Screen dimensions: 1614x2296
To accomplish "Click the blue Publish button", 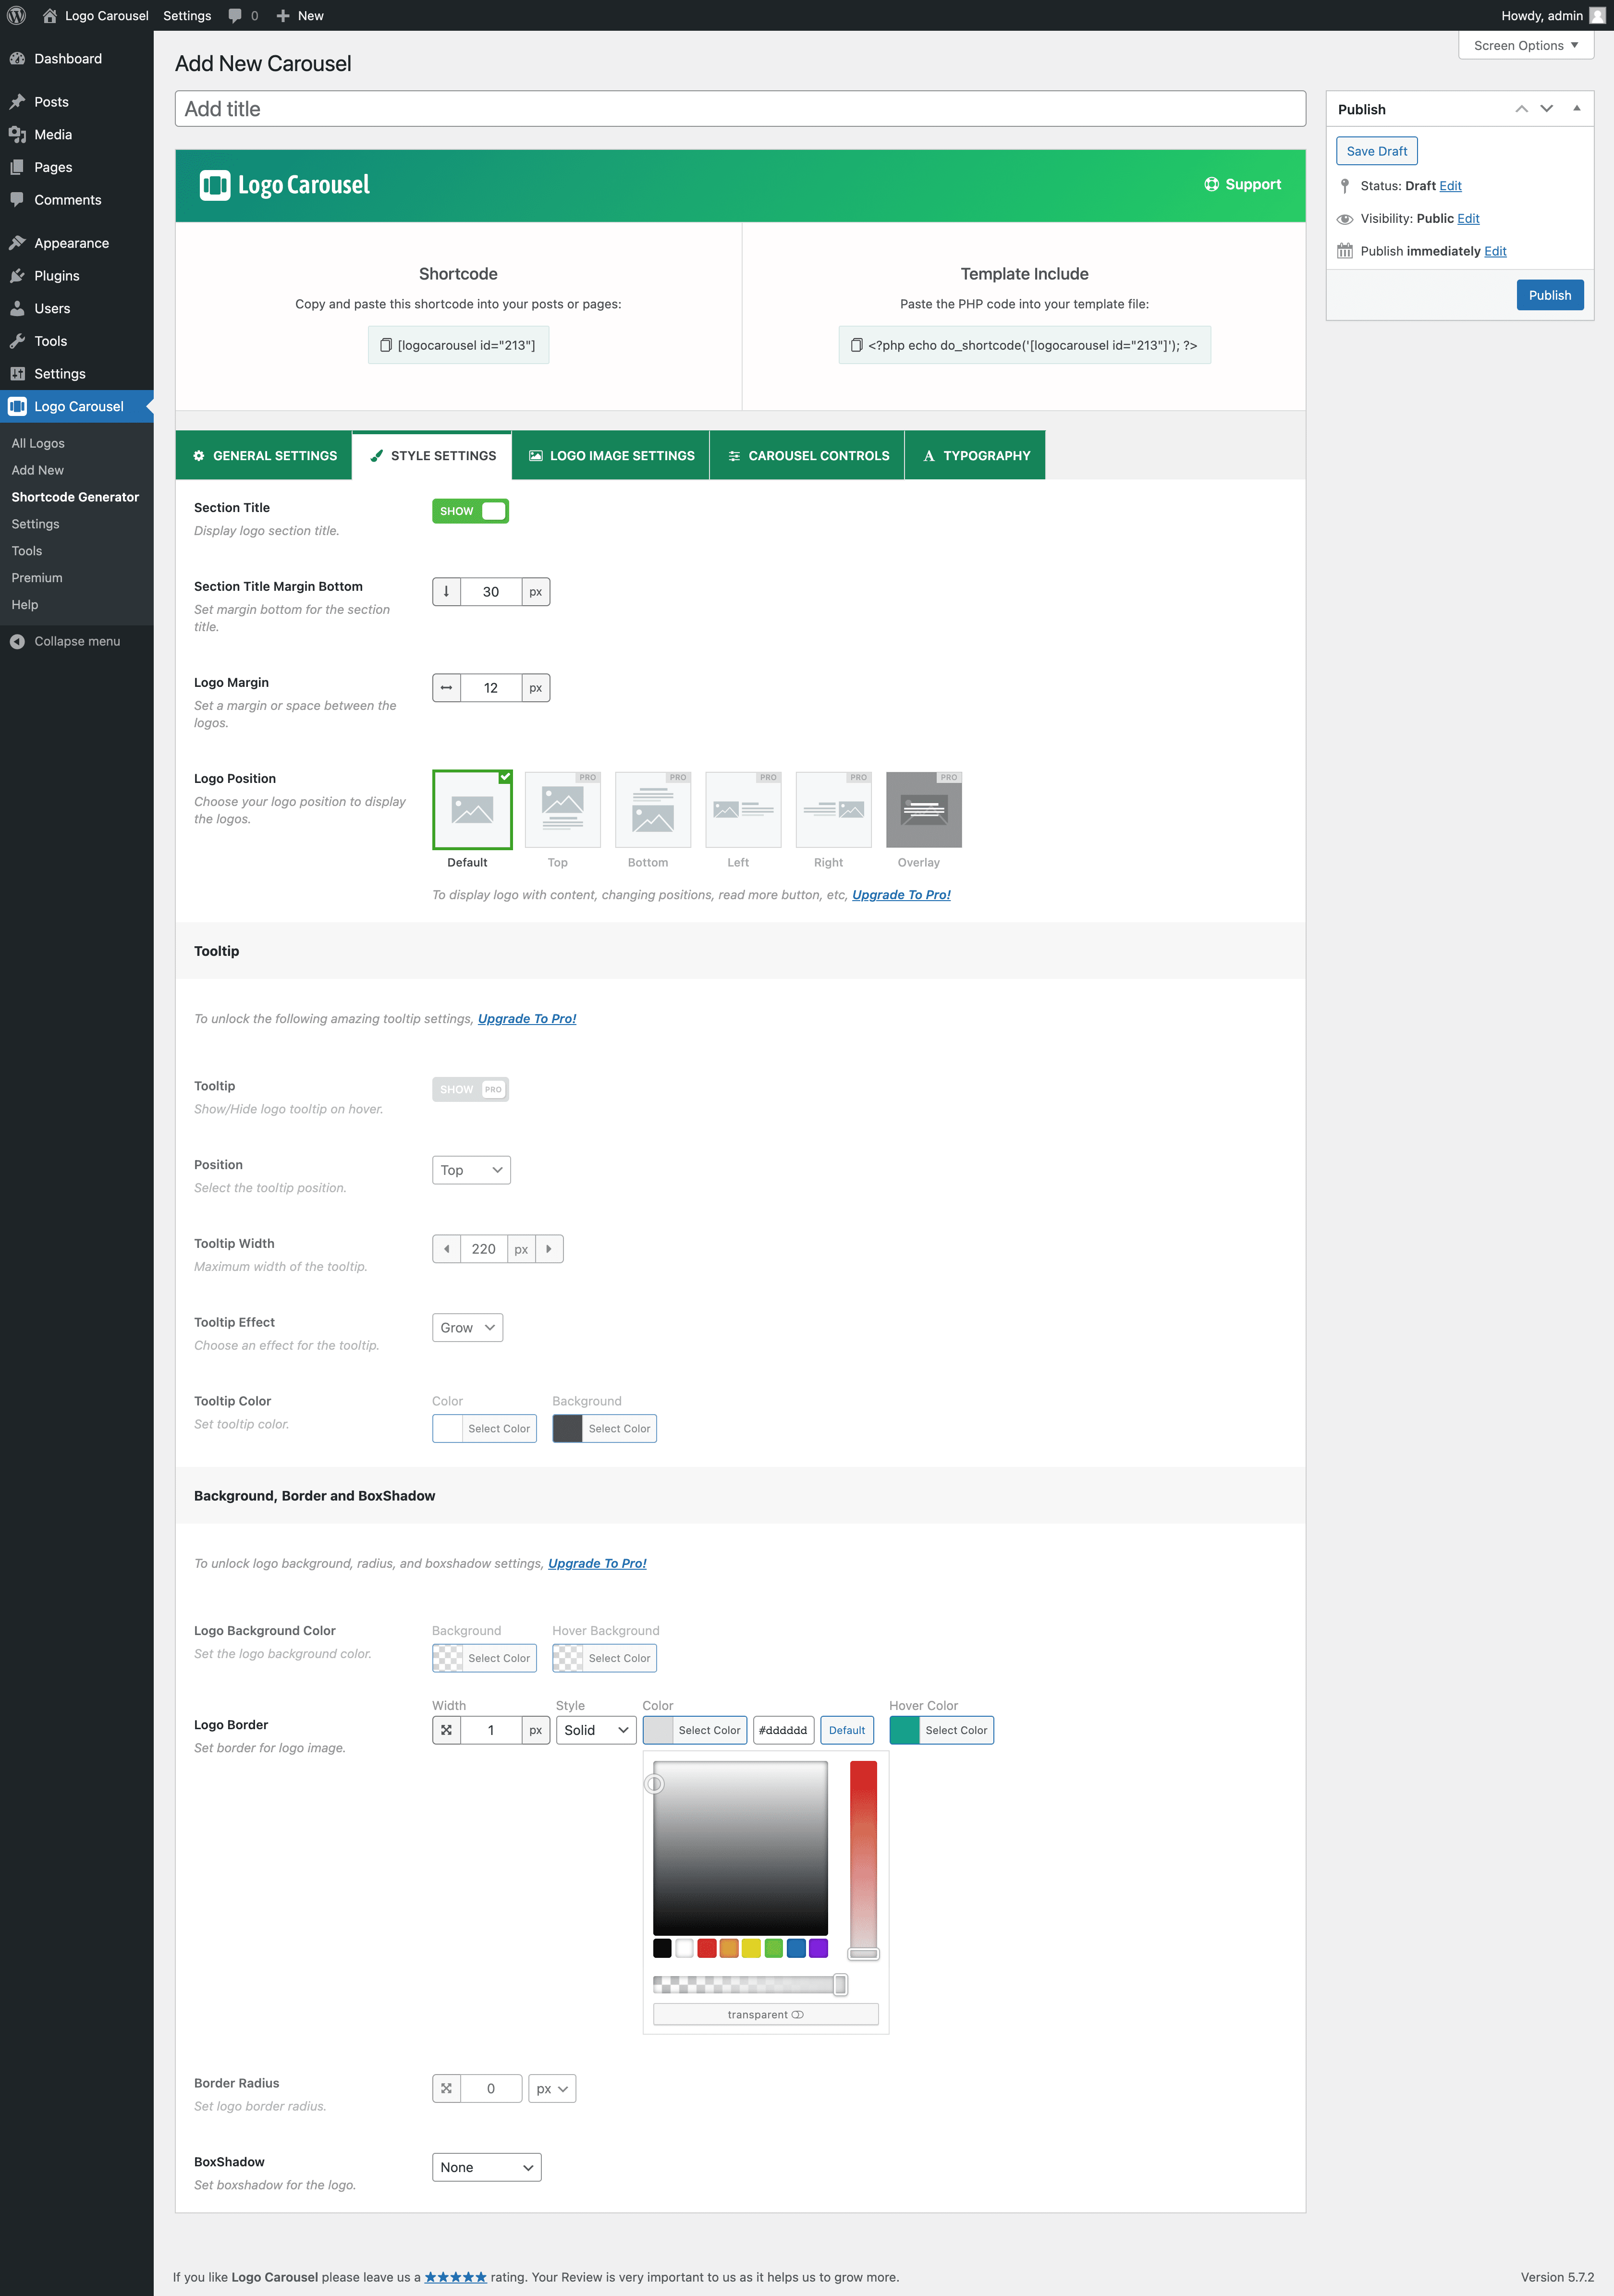I will pyautogui.click(x=1549, y=295).
